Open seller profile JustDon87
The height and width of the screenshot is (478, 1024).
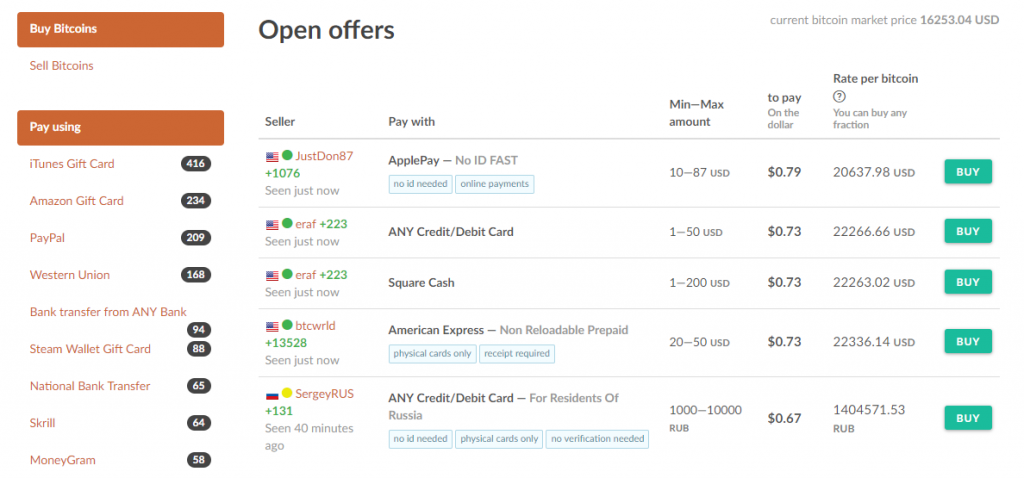(325, 156)
